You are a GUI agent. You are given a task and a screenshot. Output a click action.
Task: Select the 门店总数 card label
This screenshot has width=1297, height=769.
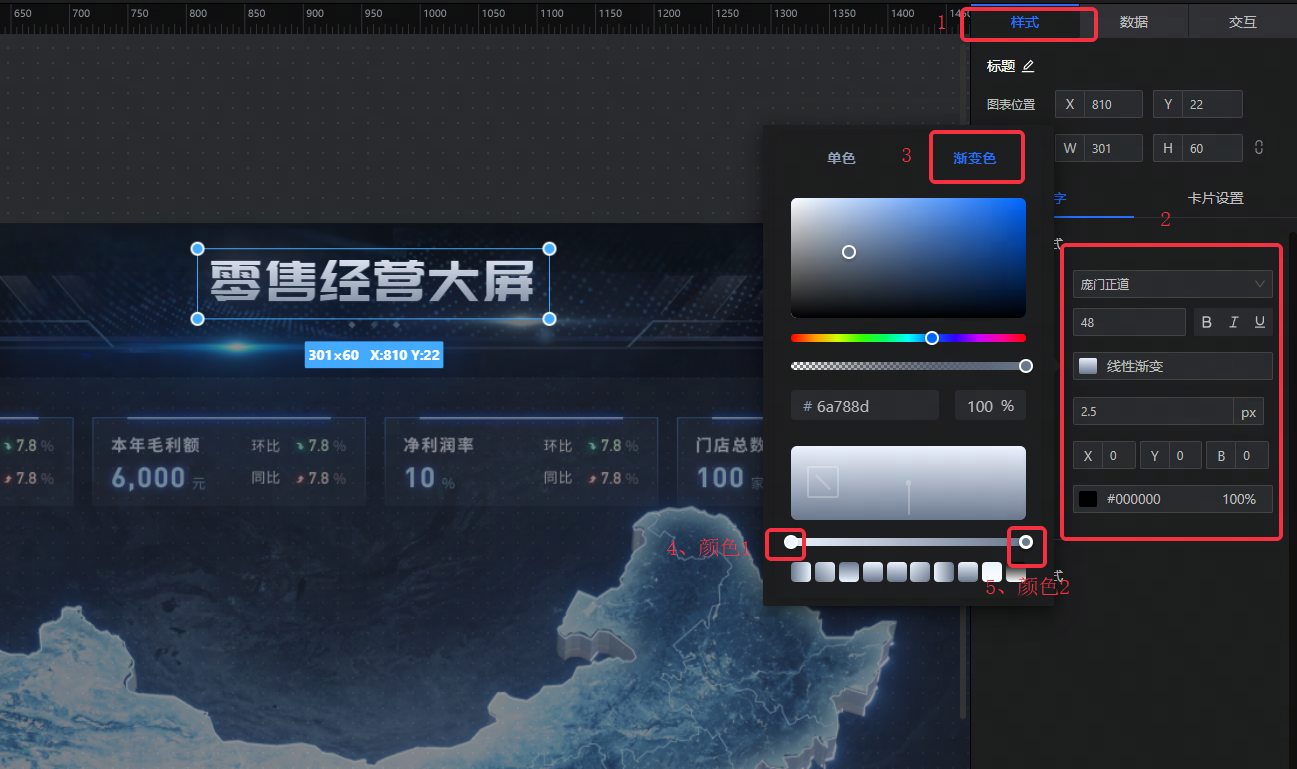coord(730,445)
